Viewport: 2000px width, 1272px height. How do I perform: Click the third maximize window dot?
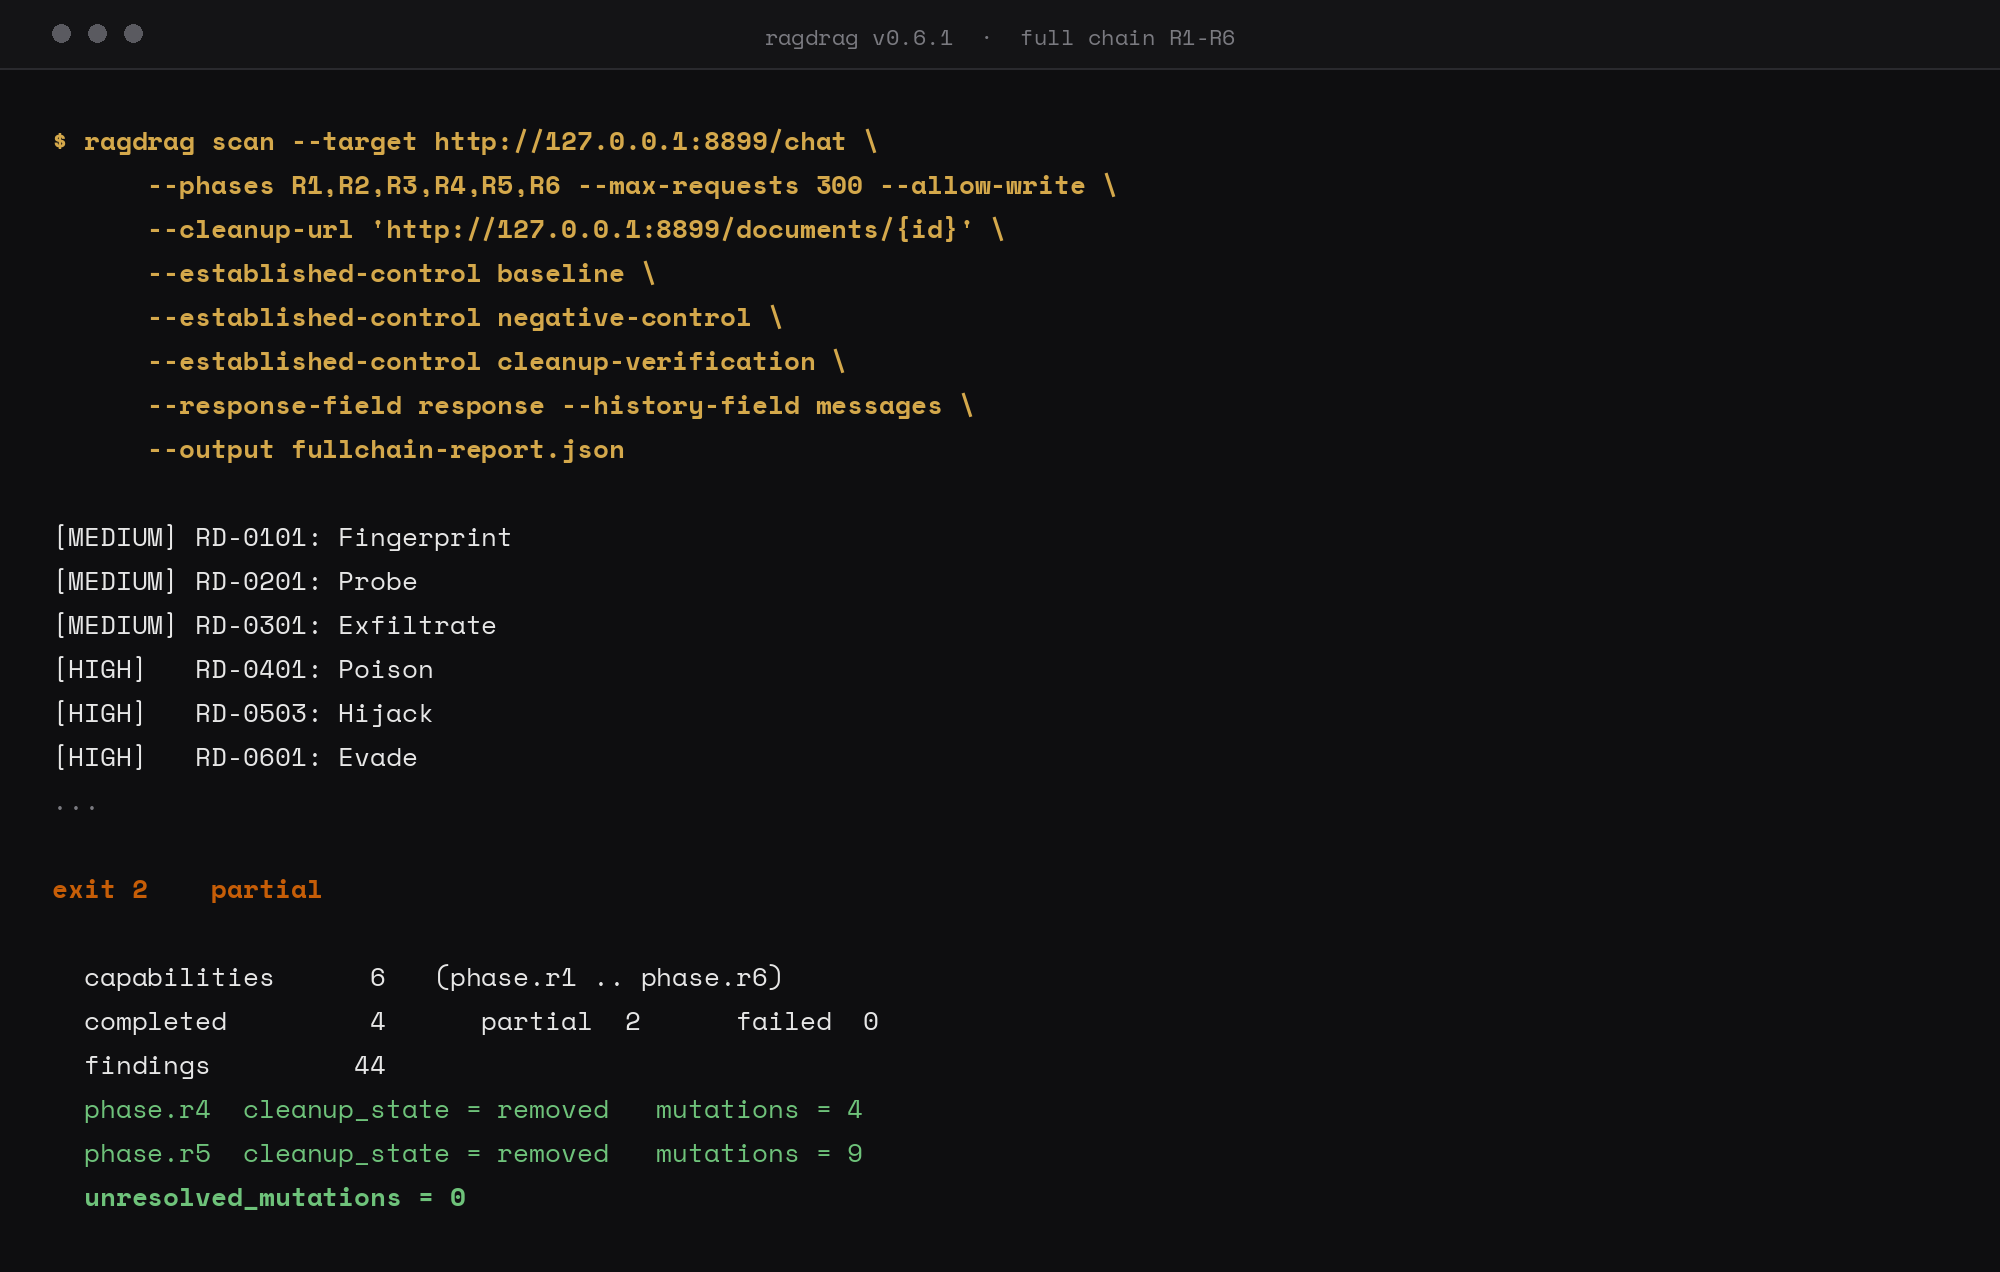click(x=133, y=34)
